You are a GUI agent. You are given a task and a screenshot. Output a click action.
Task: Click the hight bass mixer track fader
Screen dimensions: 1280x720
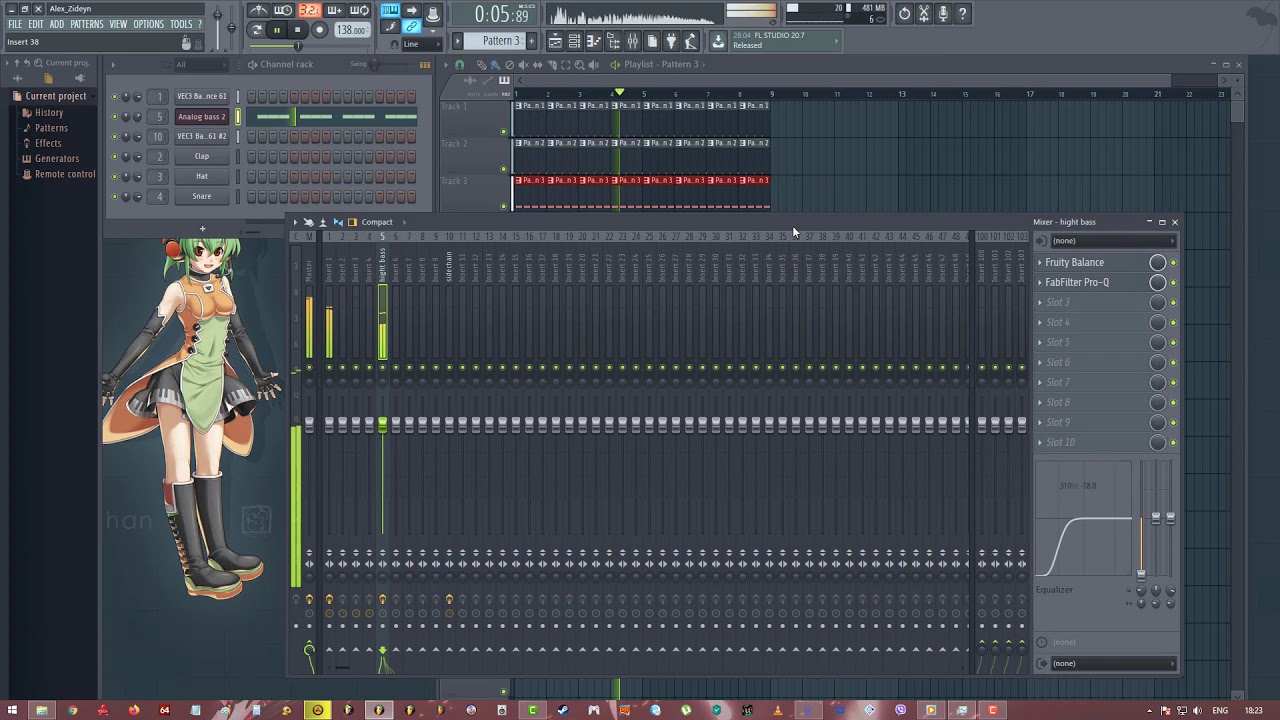tap(382, 425)
